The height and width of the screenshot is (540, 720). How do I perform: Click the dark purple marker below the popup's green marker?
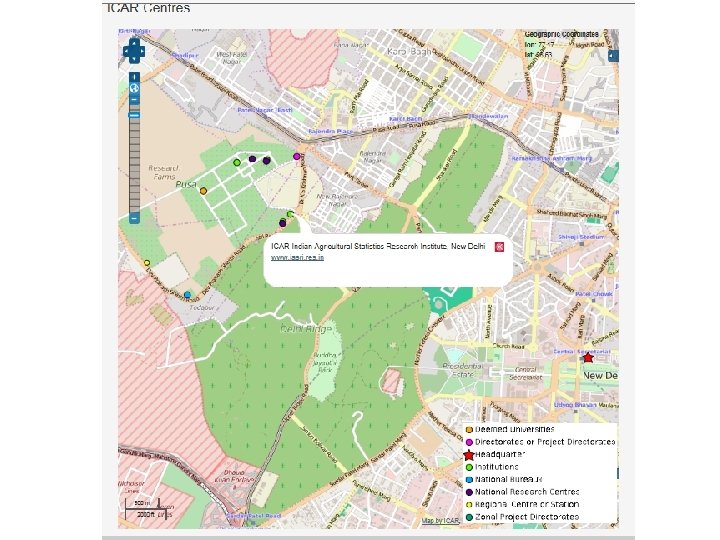[282, 224]
